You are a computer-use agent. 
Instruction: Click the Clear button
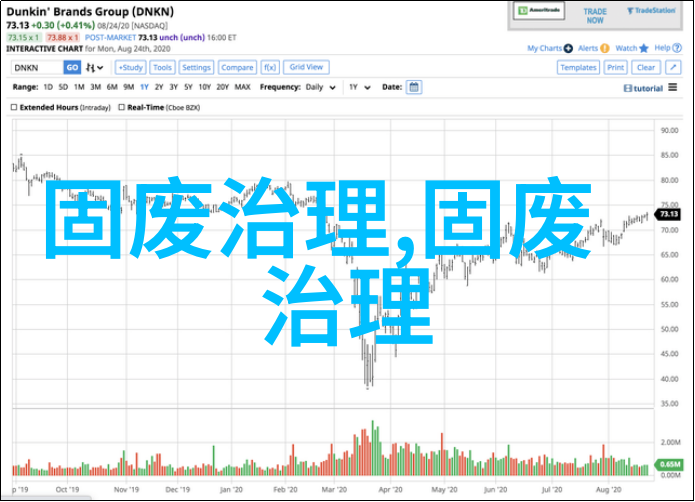point(646,68)
